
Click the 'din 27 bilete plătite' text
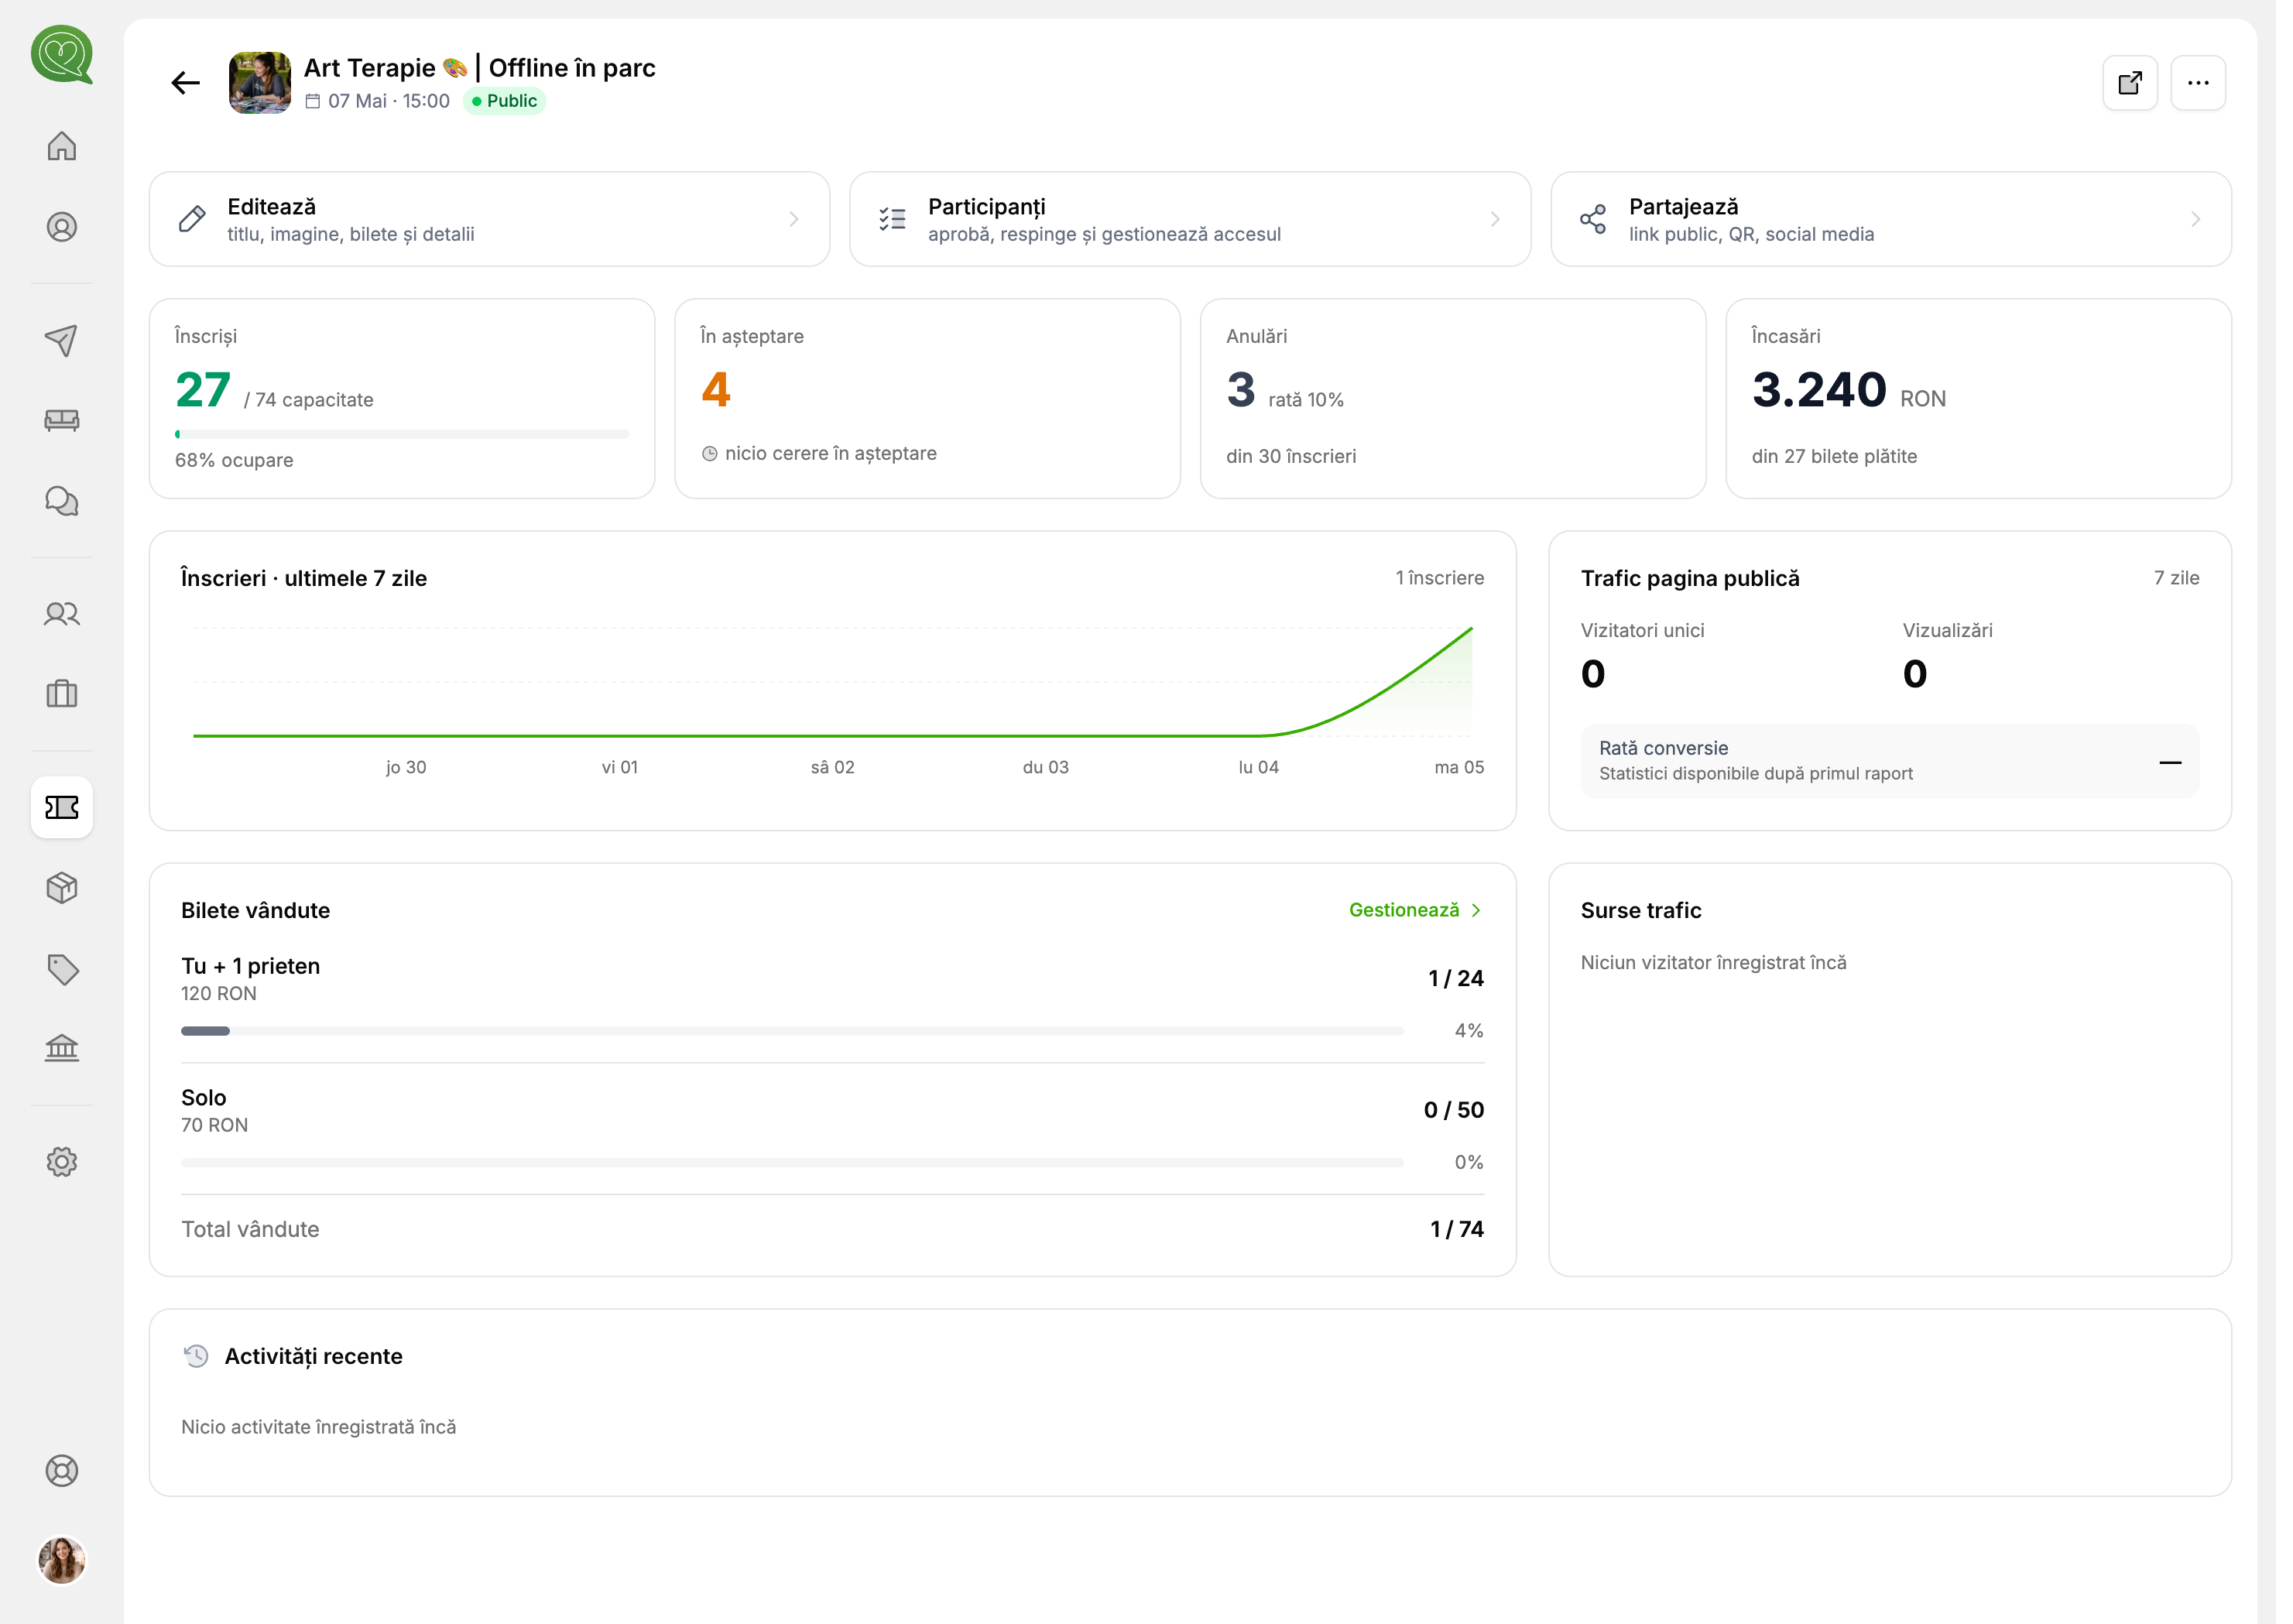[1835, 456]
